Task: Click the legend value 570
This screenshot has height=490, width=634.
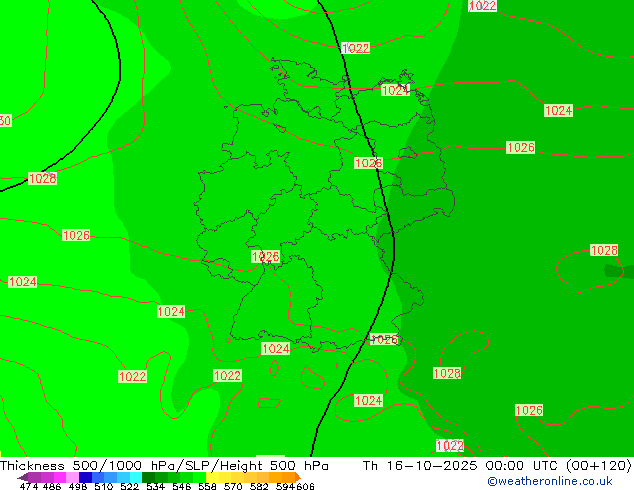Action: click(x=233, y=486)
